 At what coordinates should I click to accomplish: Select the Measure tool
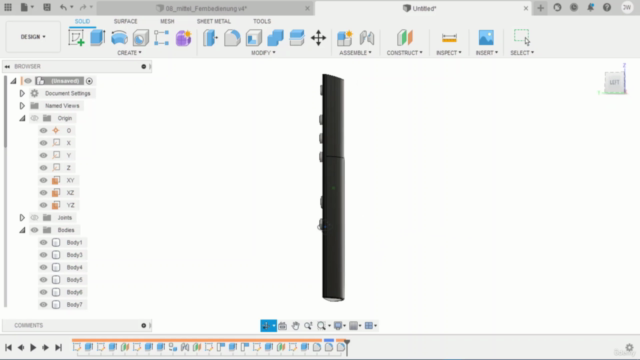pyautogui.click(x=449, y=38)
